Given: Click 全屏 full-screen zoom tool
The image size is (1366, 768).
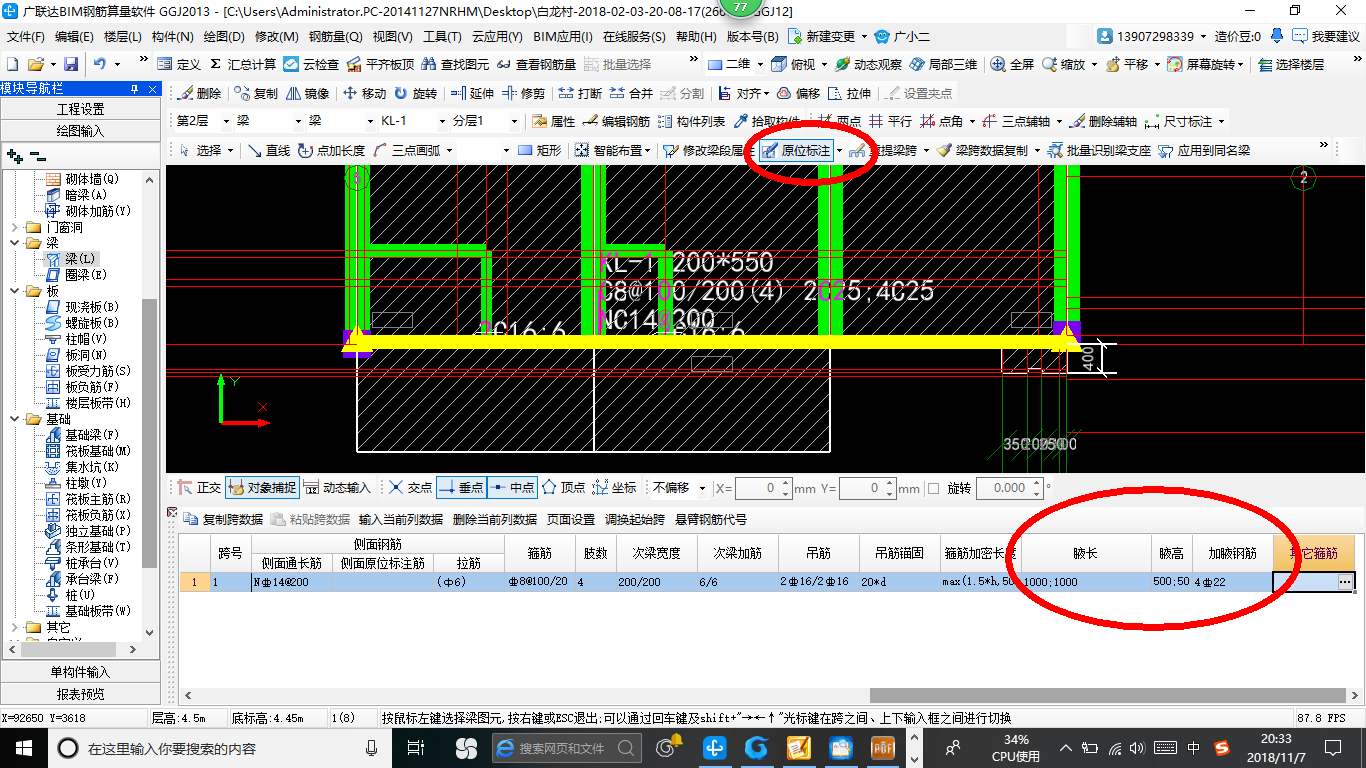Looking at the screenshot, I should point(1013,64).
